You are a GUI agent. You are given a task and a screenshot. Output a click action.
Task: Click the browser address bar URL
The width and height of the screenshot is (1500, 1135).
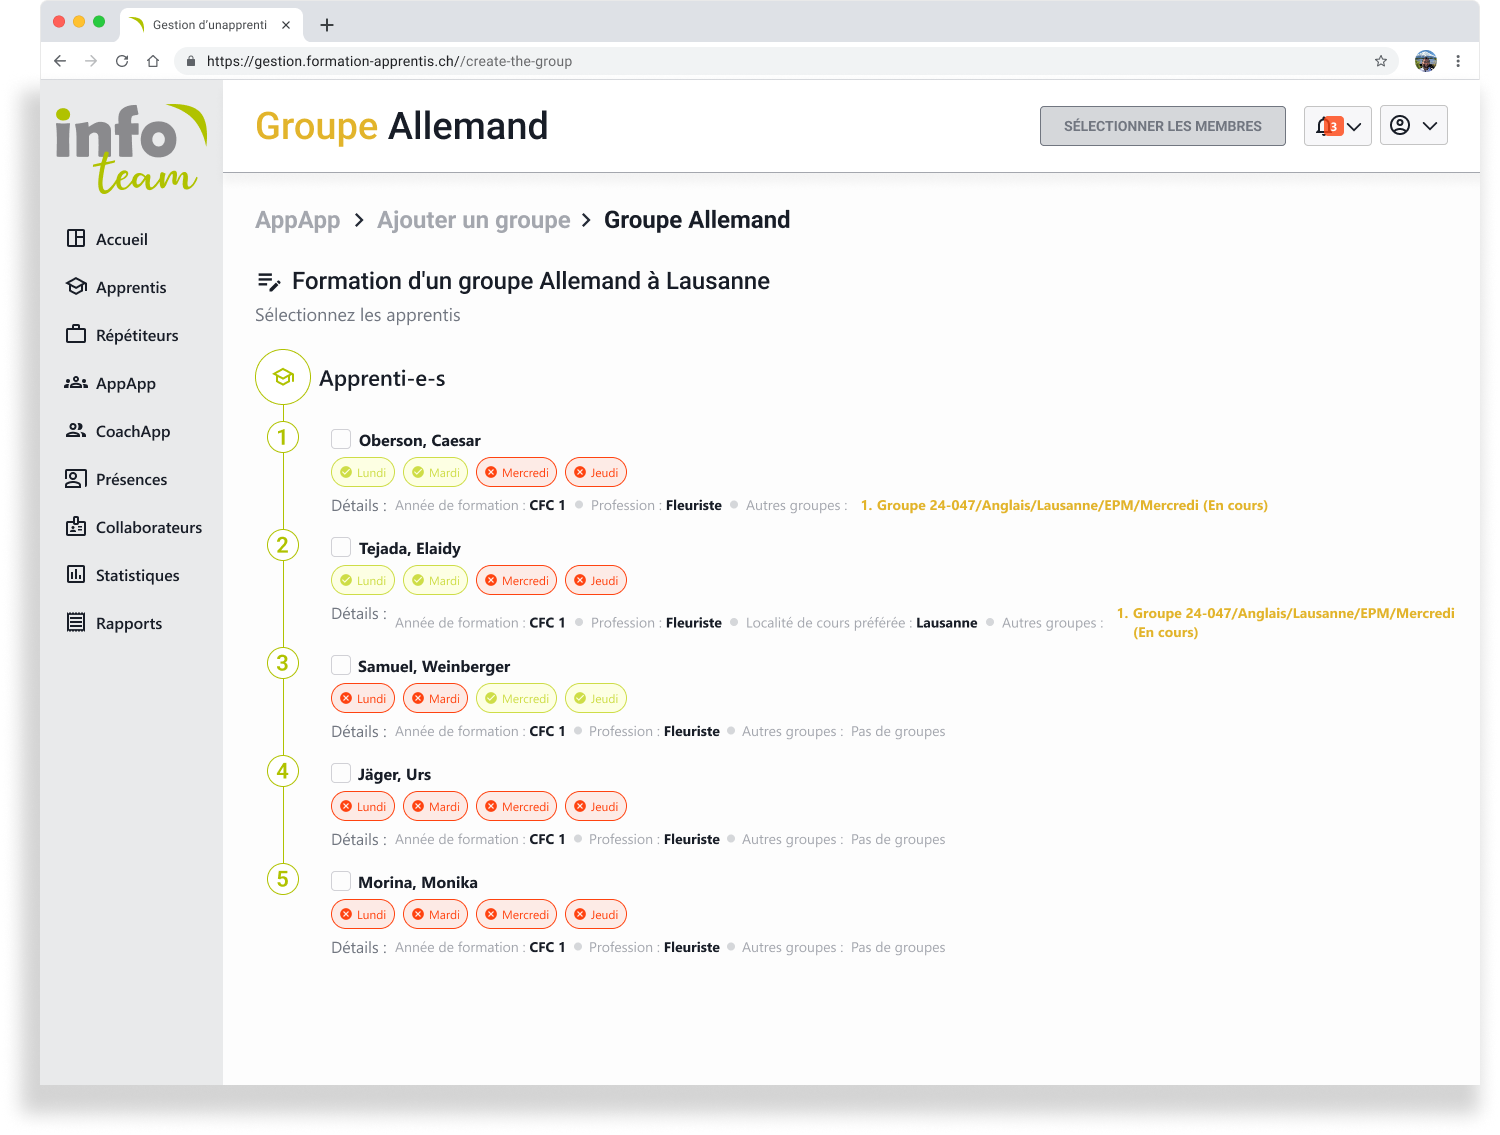[389, 61]
